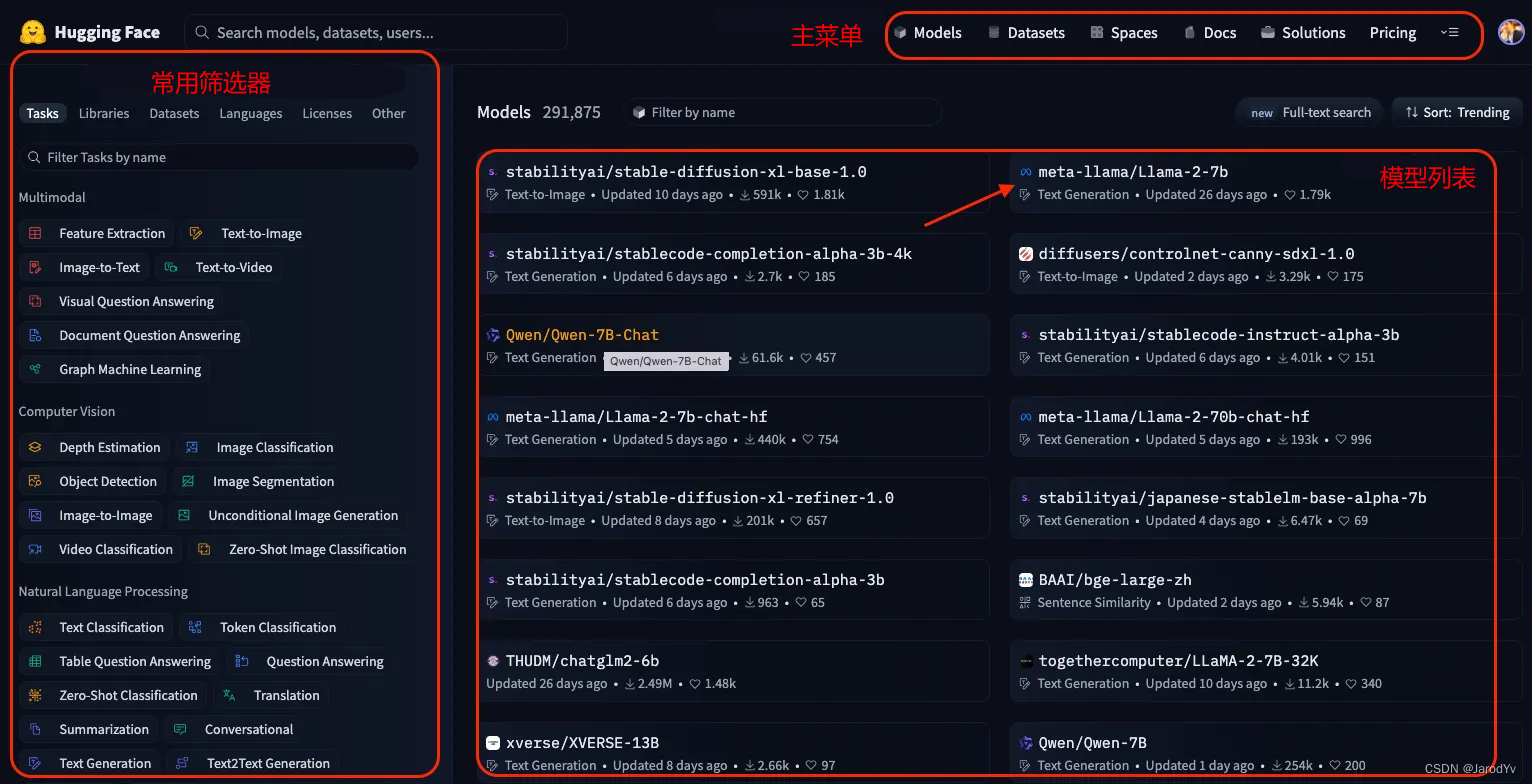Click the Image-to-Text task icon
This screenshot has height=784, width=1532.
coord(35,267)
